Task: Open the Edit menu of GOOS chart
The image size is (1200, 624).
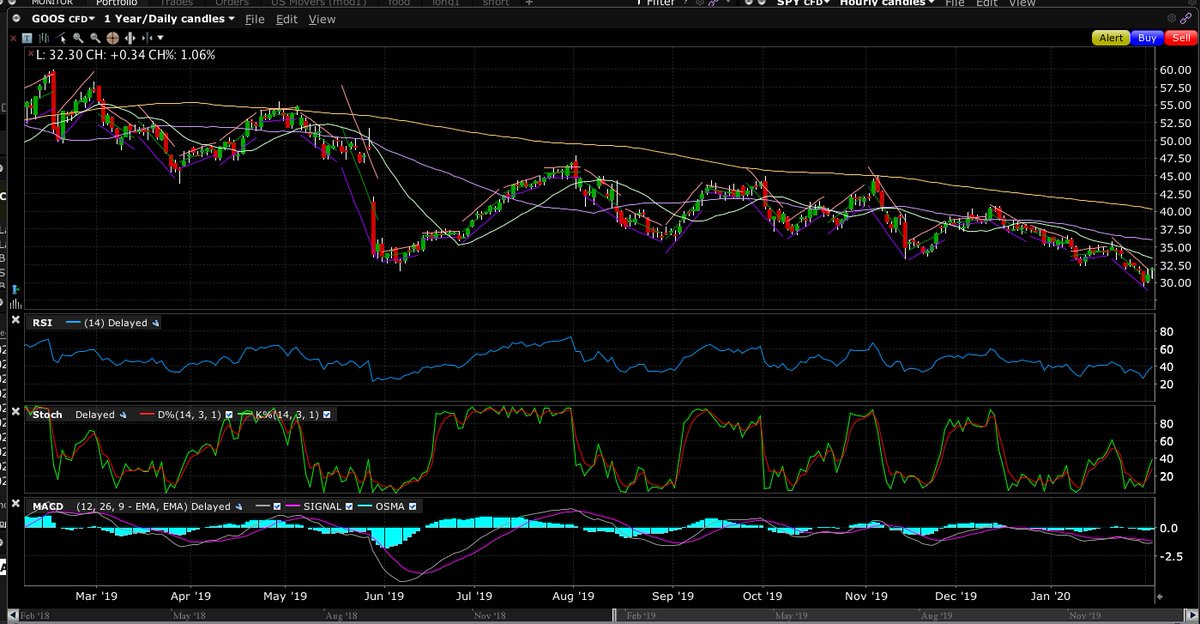Action: coord(287,19)
